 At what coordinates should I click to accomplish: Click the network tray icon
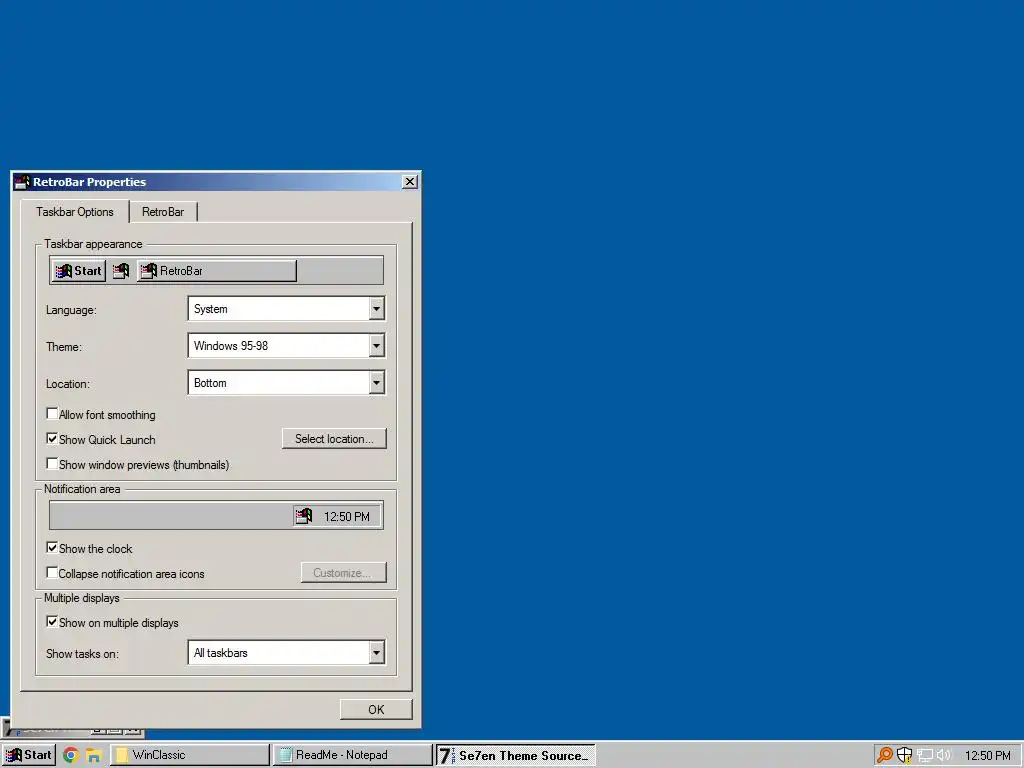pos(925,756)
